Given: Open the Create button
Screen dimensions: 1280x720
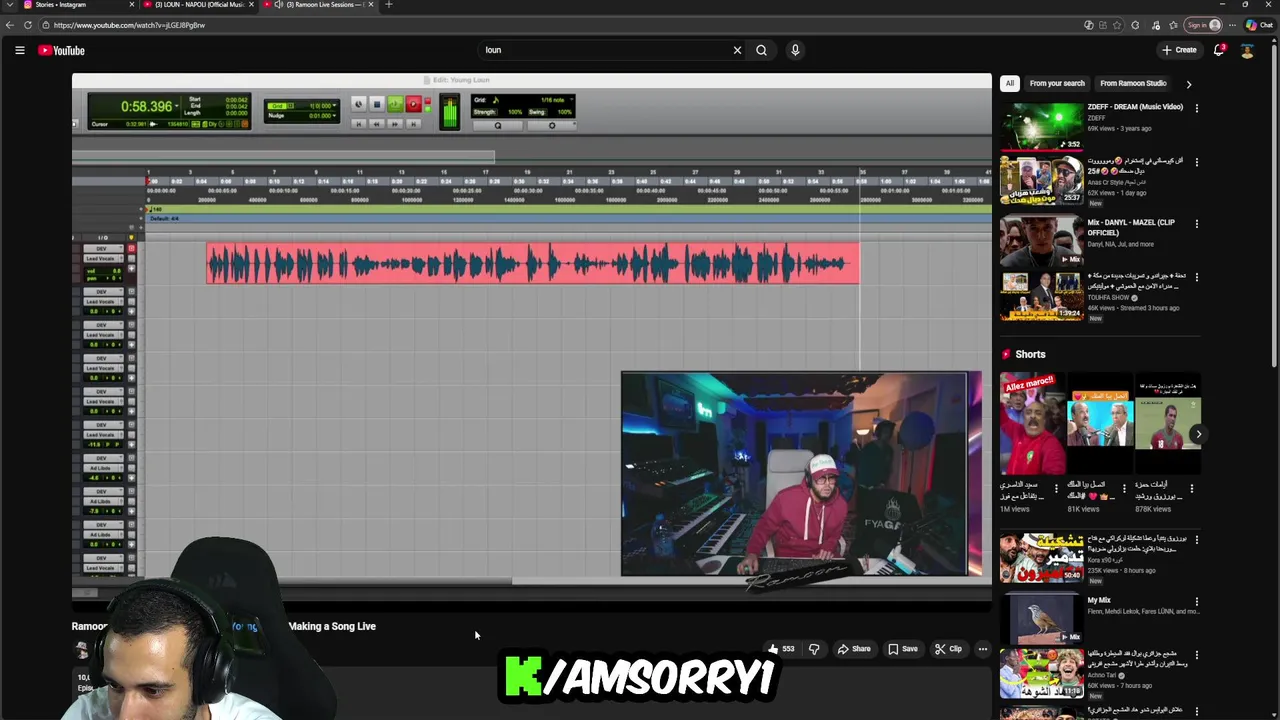Looking at the screenshot, I should click(x=1179, y=50).
